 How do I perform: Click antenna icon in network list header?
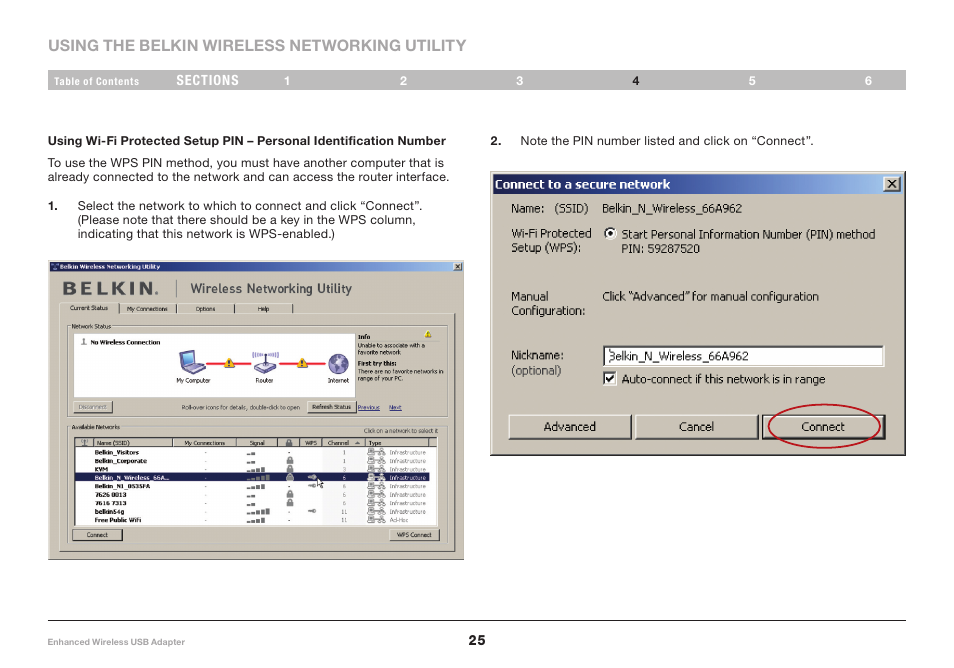85,442
